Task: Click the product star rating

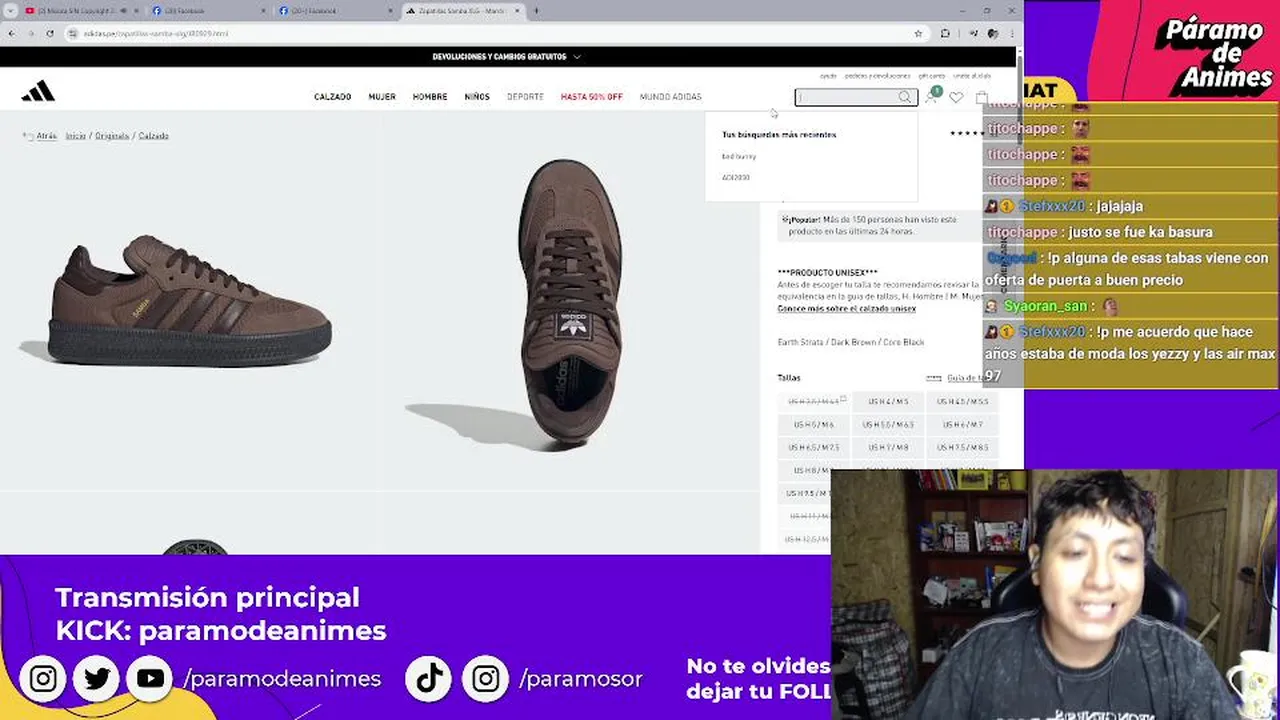Action: click(966, 133)
